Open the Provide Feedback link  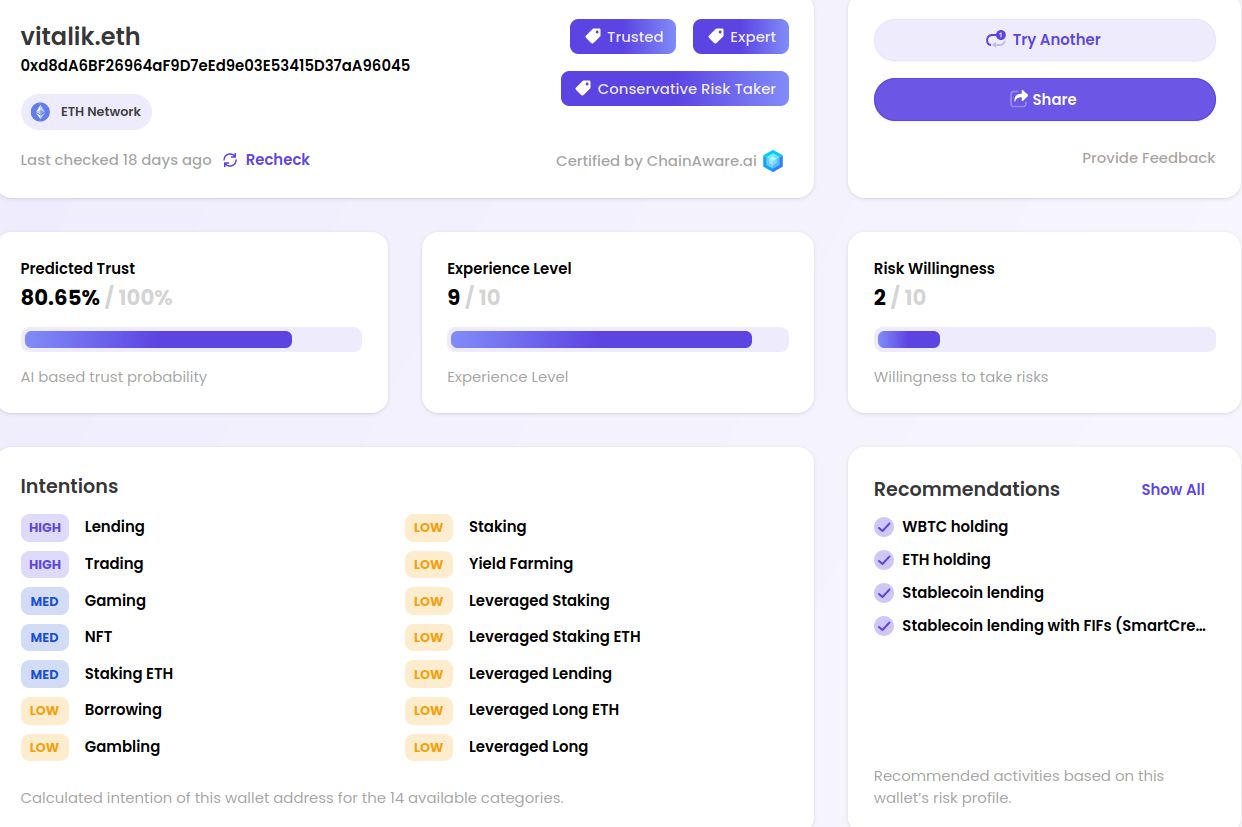pos(1148,158)
